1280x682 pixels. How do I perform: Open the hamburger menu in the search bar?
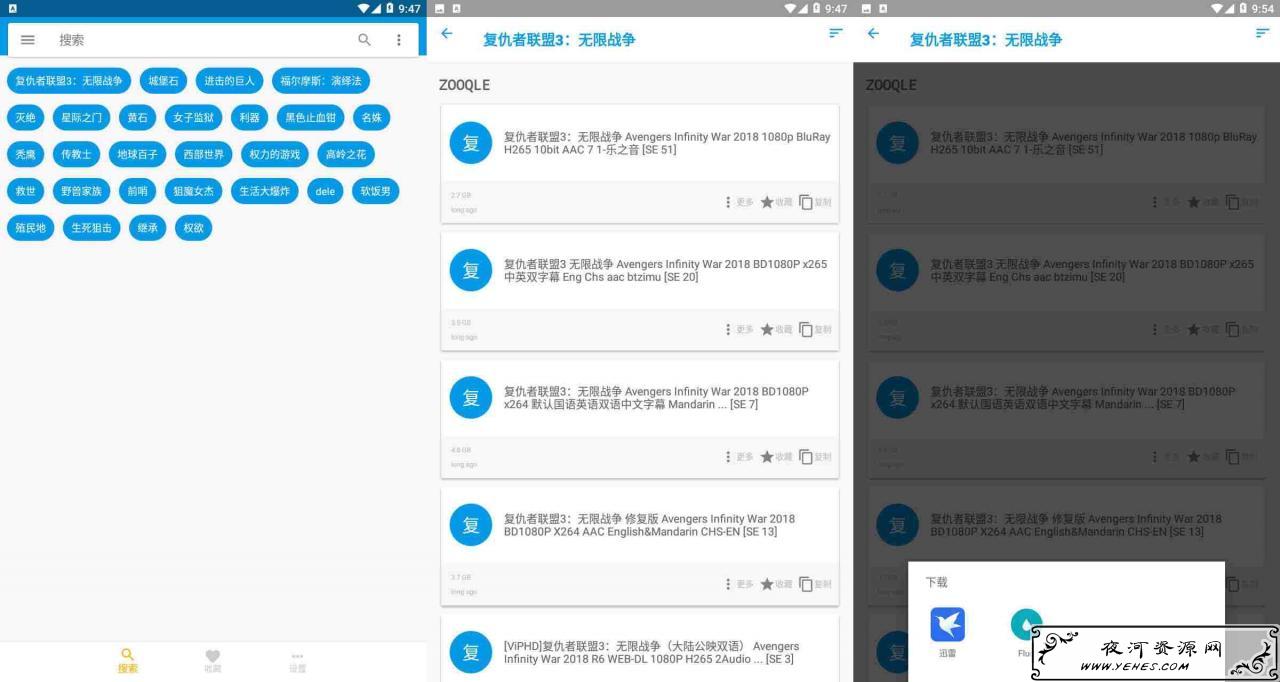[x=28, y=40]
